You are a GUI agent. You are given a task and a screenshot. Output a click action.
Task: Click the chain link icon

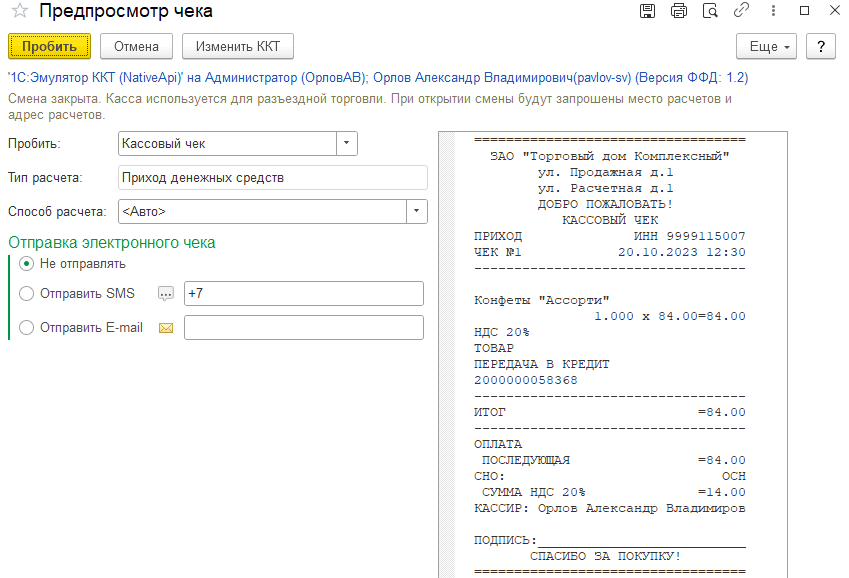point(741,11)
